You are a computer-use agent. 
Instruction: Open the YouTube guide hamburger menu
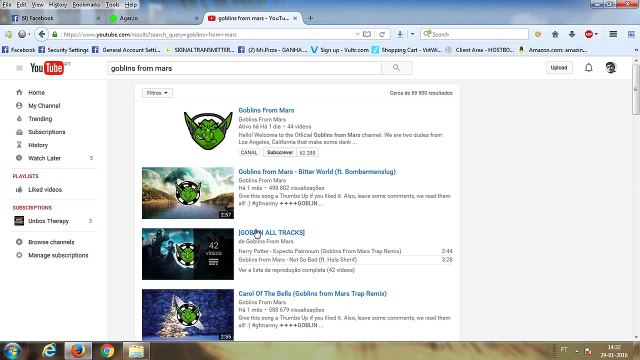pos(19,68)
